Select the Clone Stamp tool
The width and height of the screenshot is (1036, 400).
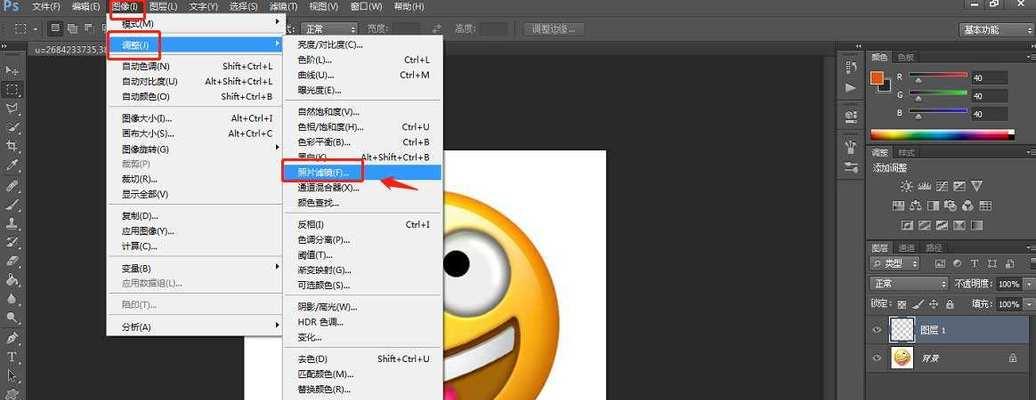12,223
